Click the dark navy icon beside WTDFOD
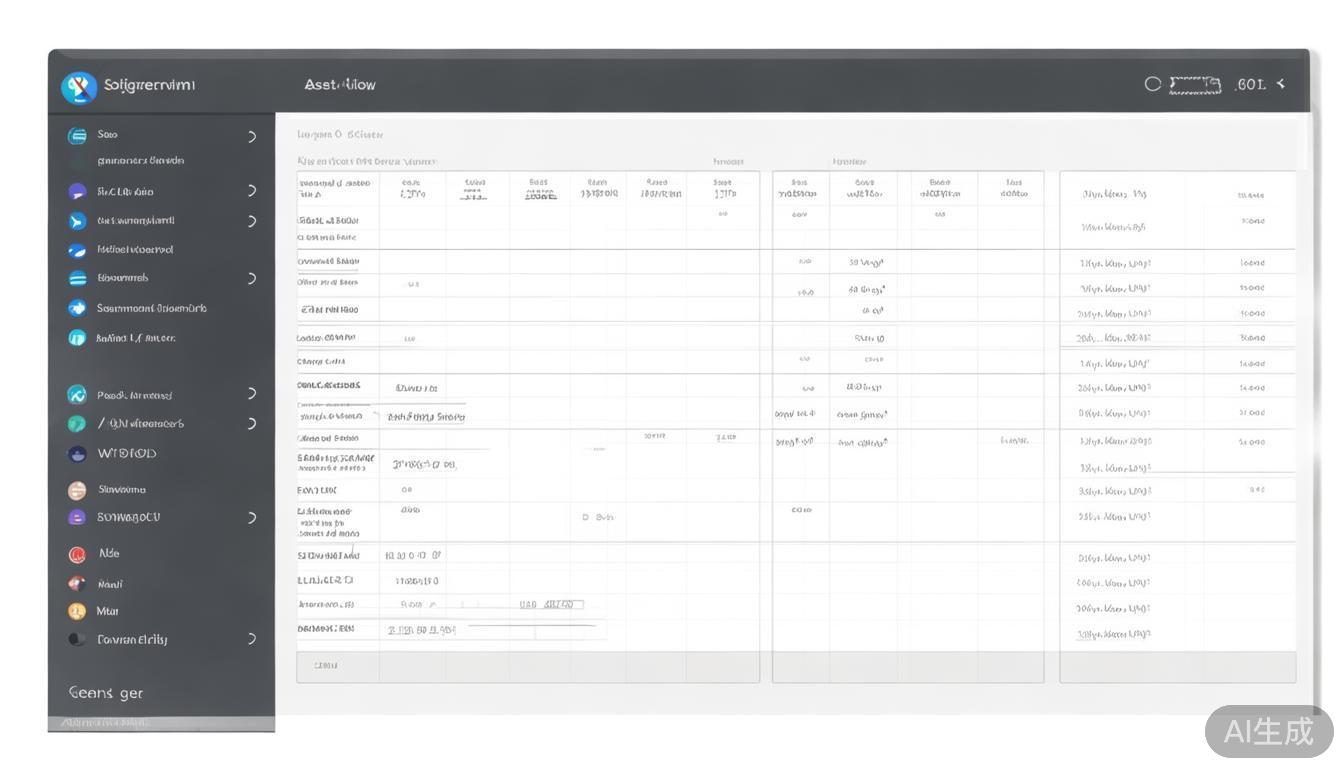Screen dimensions: 1344x768 click(77, 454)
